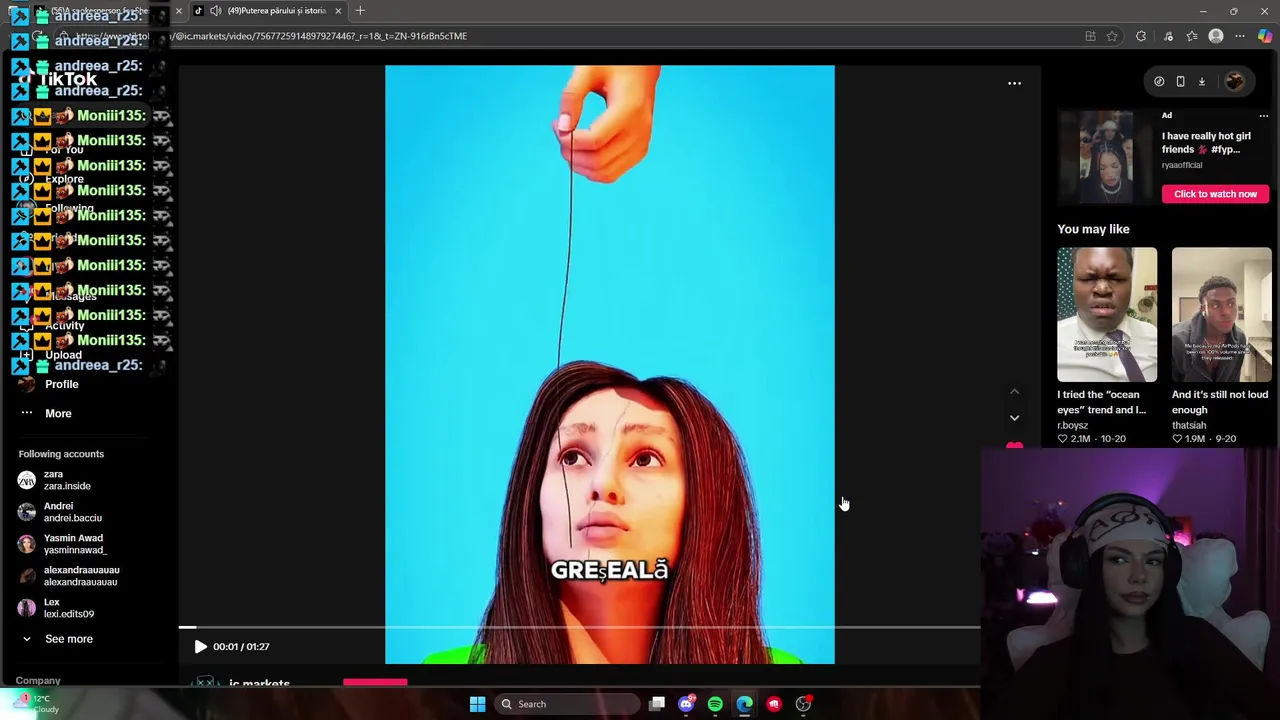The image size is (1280, 720).
Task: Open alexandraauauau following account
Action: 80,576
